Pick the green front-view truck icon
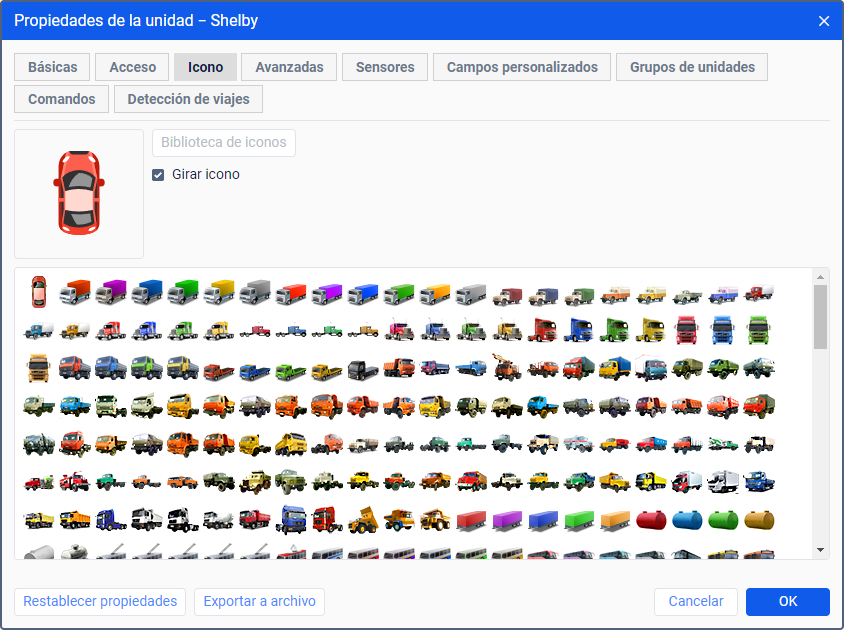The width and height of the screenshot is (844, 630). (x=758, y=330)
